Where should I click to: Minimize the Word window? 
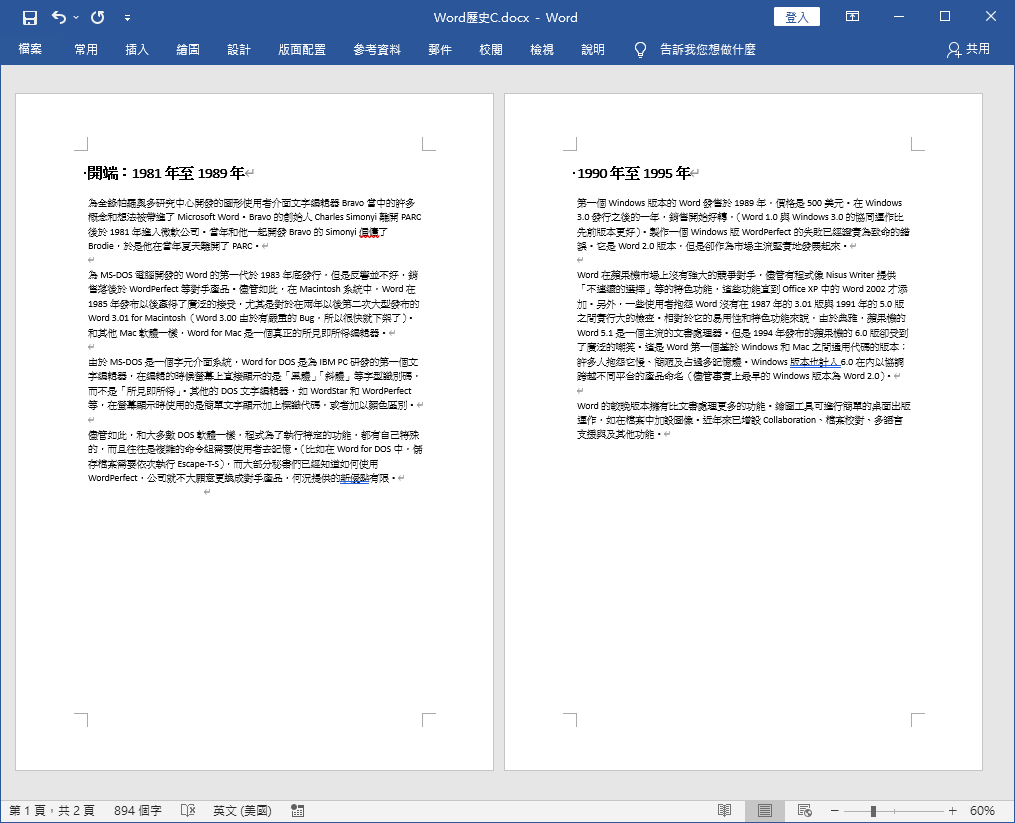pos(898,17)
